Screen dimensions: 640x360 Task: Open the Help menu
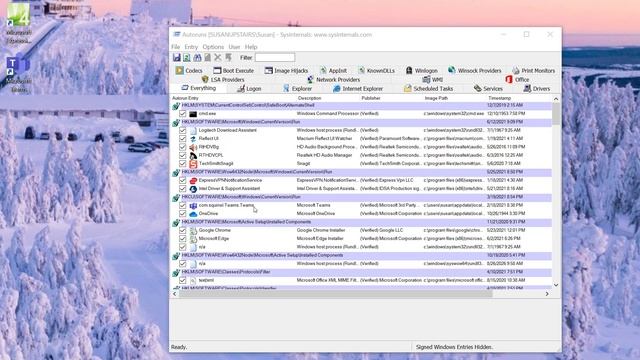[251, 47]
